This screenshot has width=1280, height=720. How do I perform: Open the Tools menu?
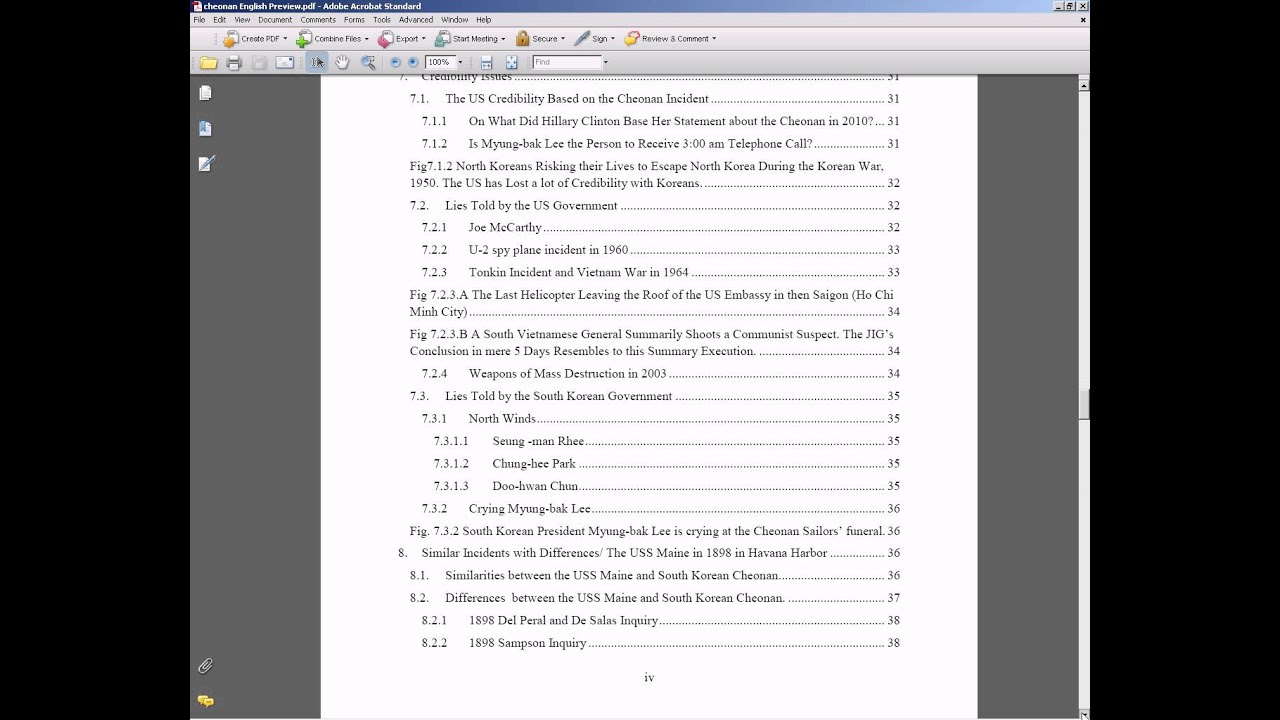click(382, 20)
